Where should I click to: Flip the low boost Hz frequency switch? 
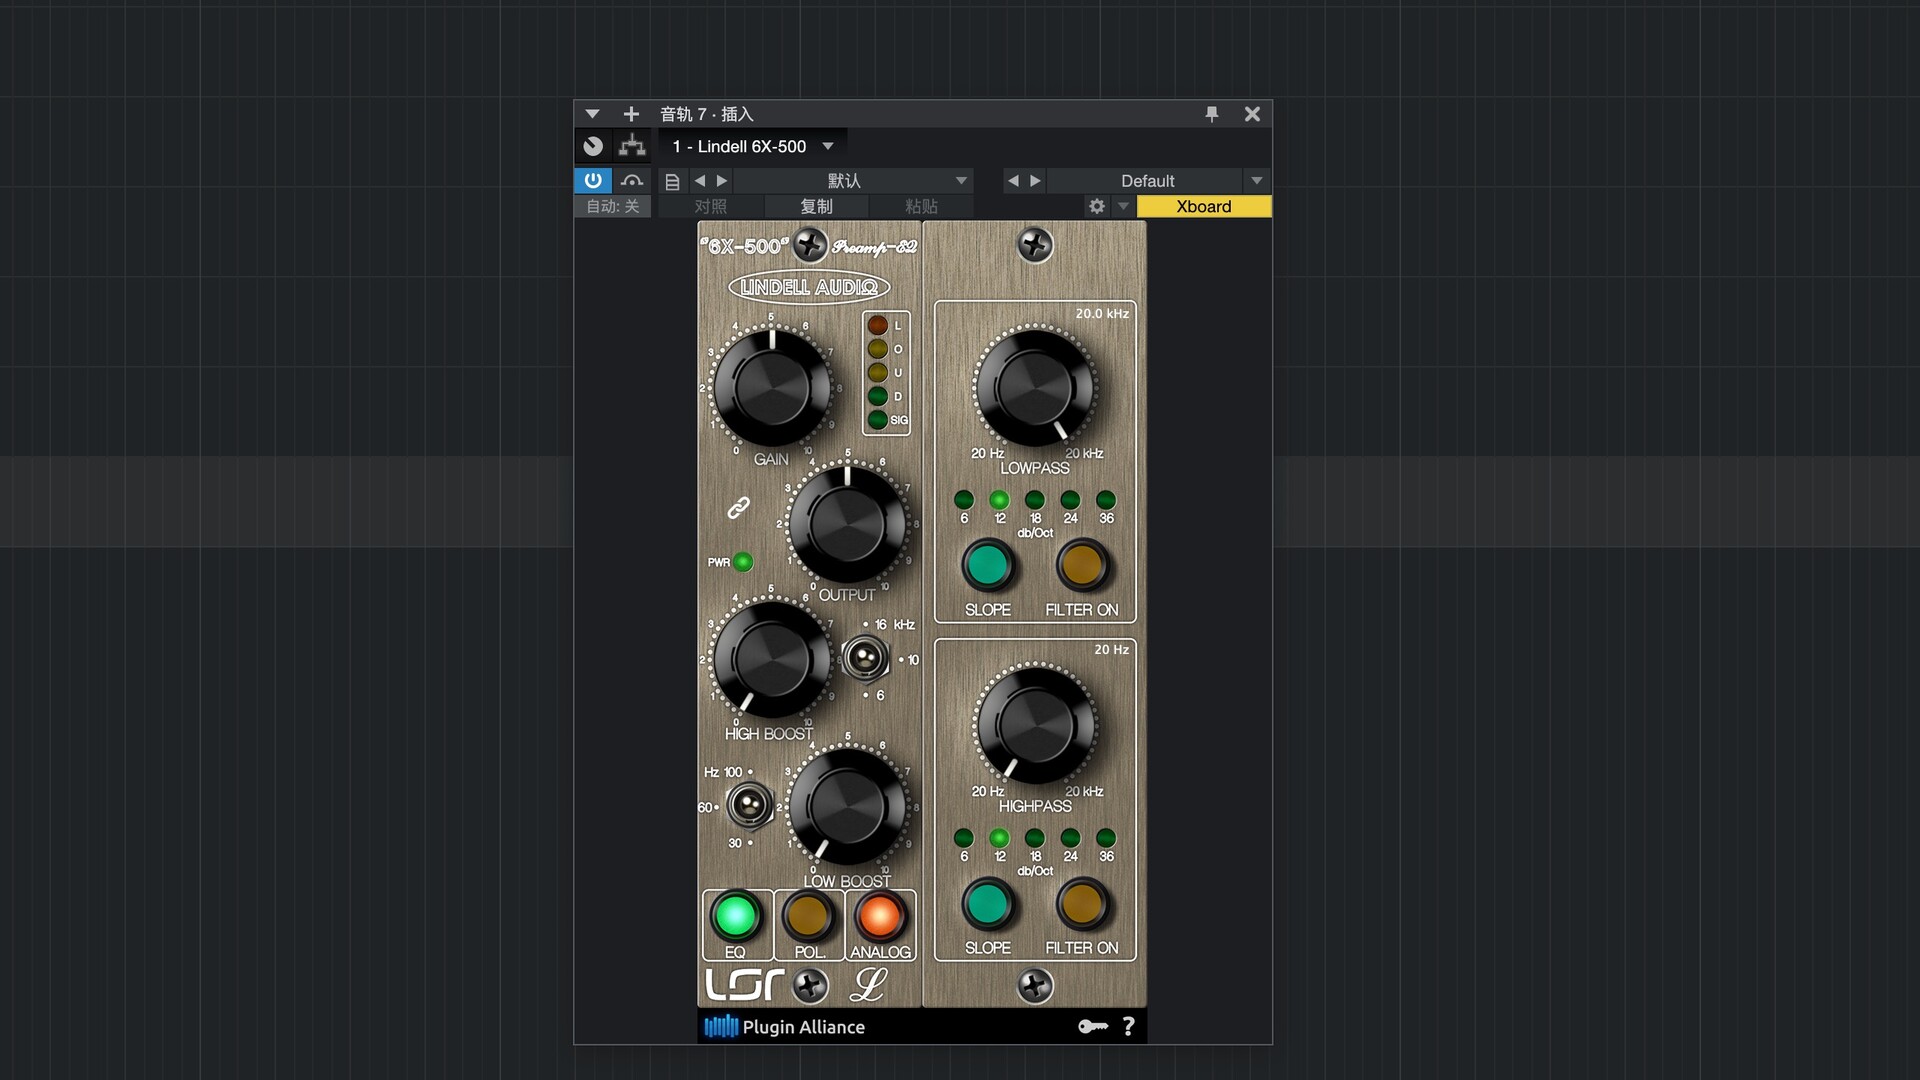click(748, 805)
